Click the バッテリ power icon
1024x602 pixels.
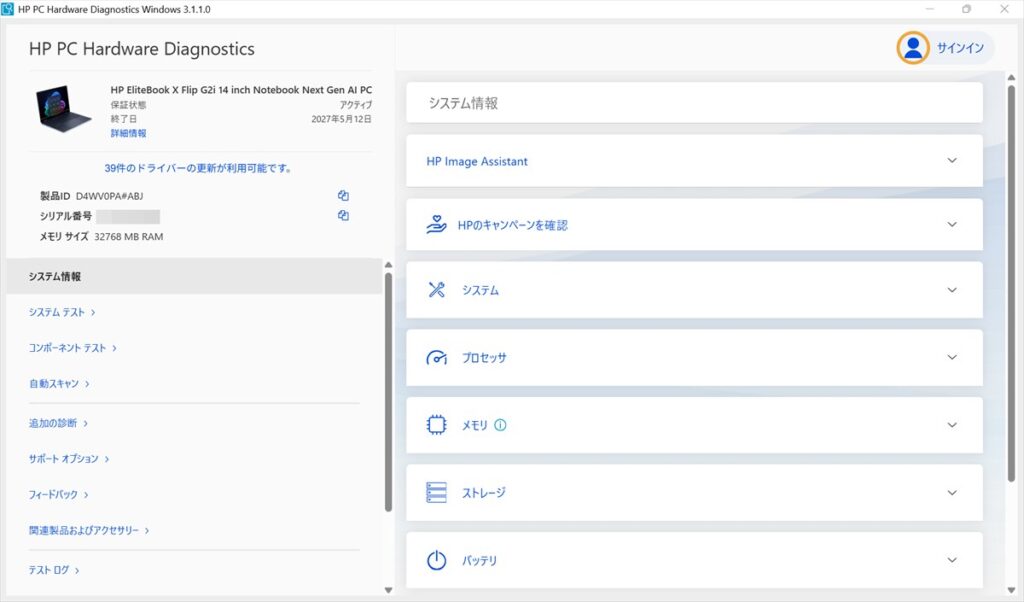click(436, 560)
